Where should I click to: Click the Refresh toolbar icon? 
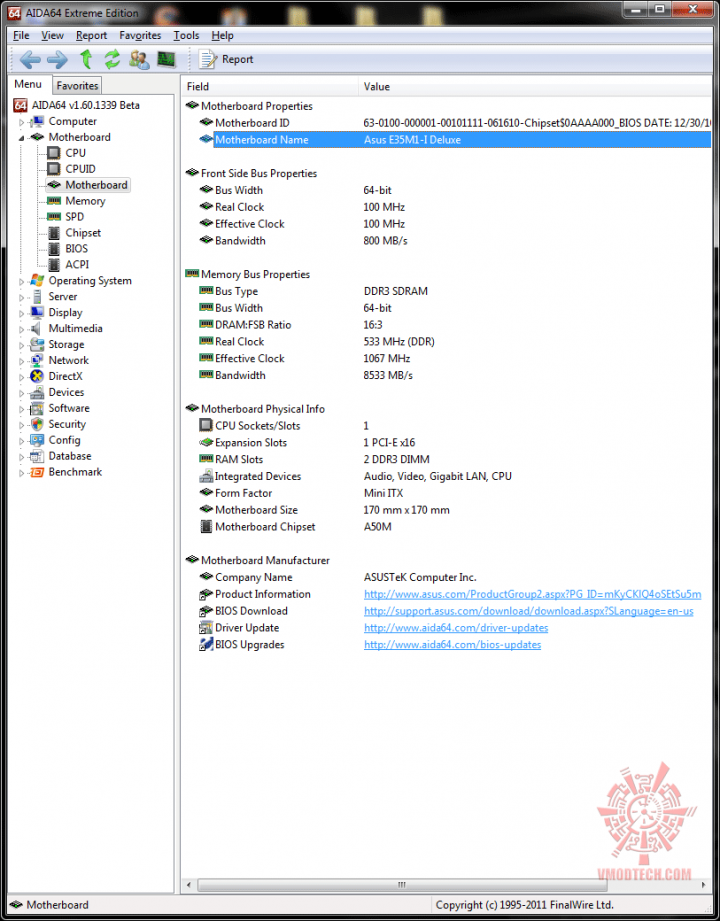pyautogui.click(x=112, y=59)
